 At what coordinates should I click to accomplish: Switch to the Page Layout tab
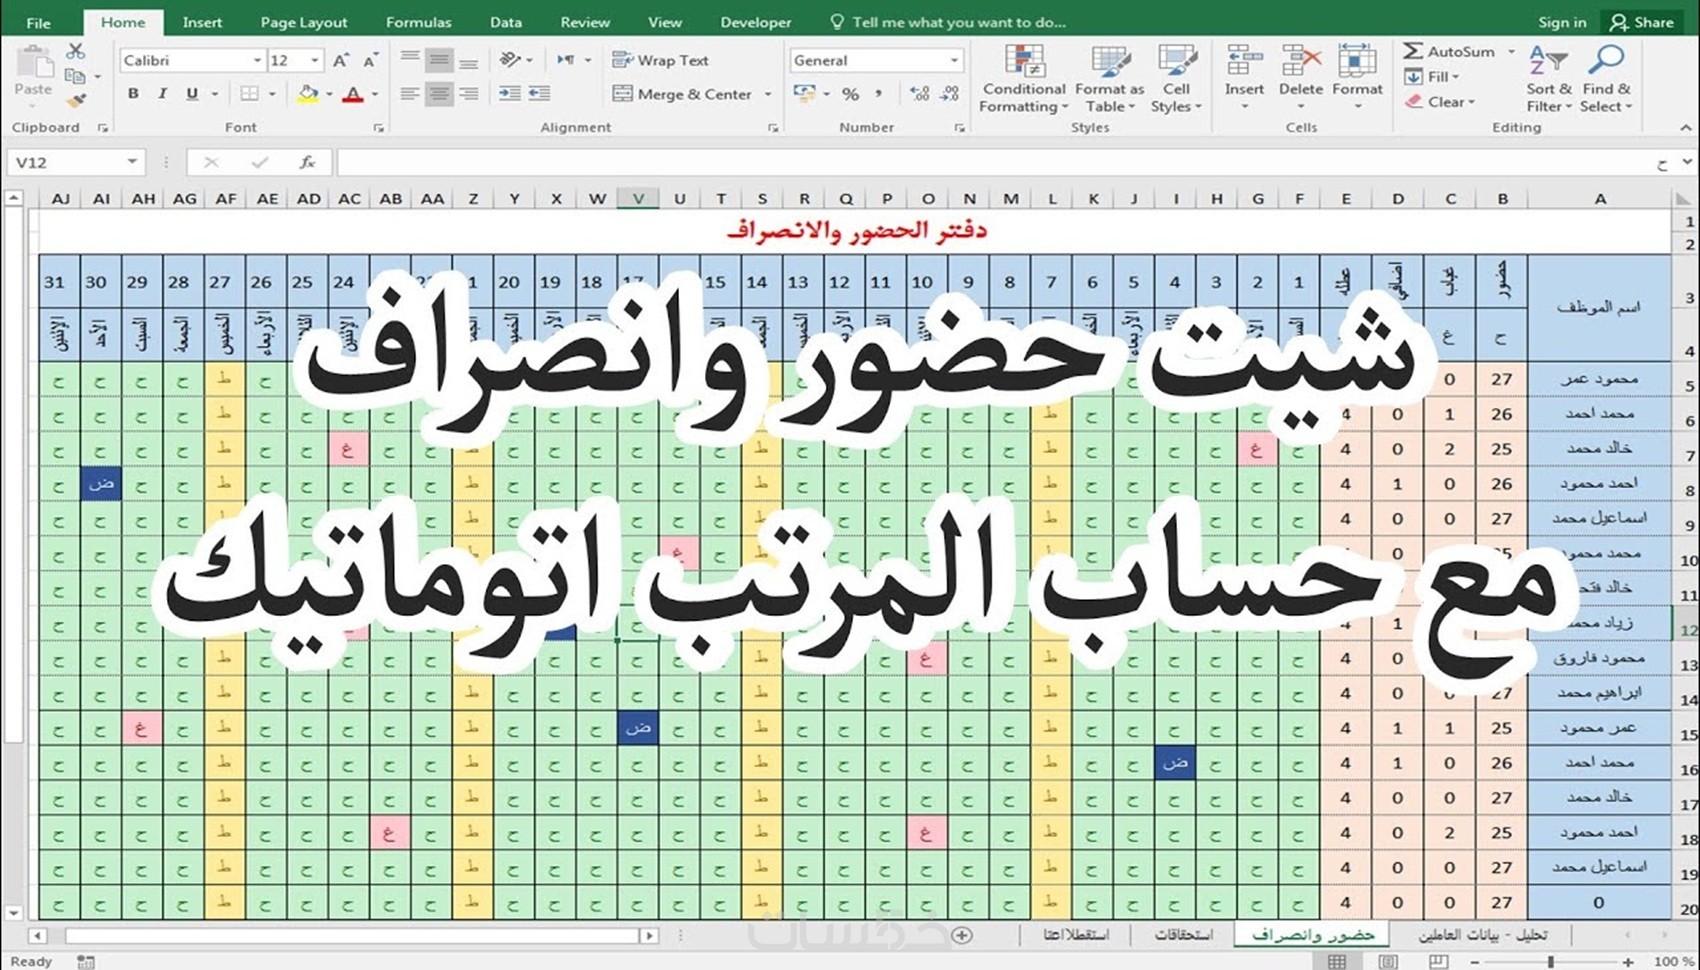click(x=304, y=22)
